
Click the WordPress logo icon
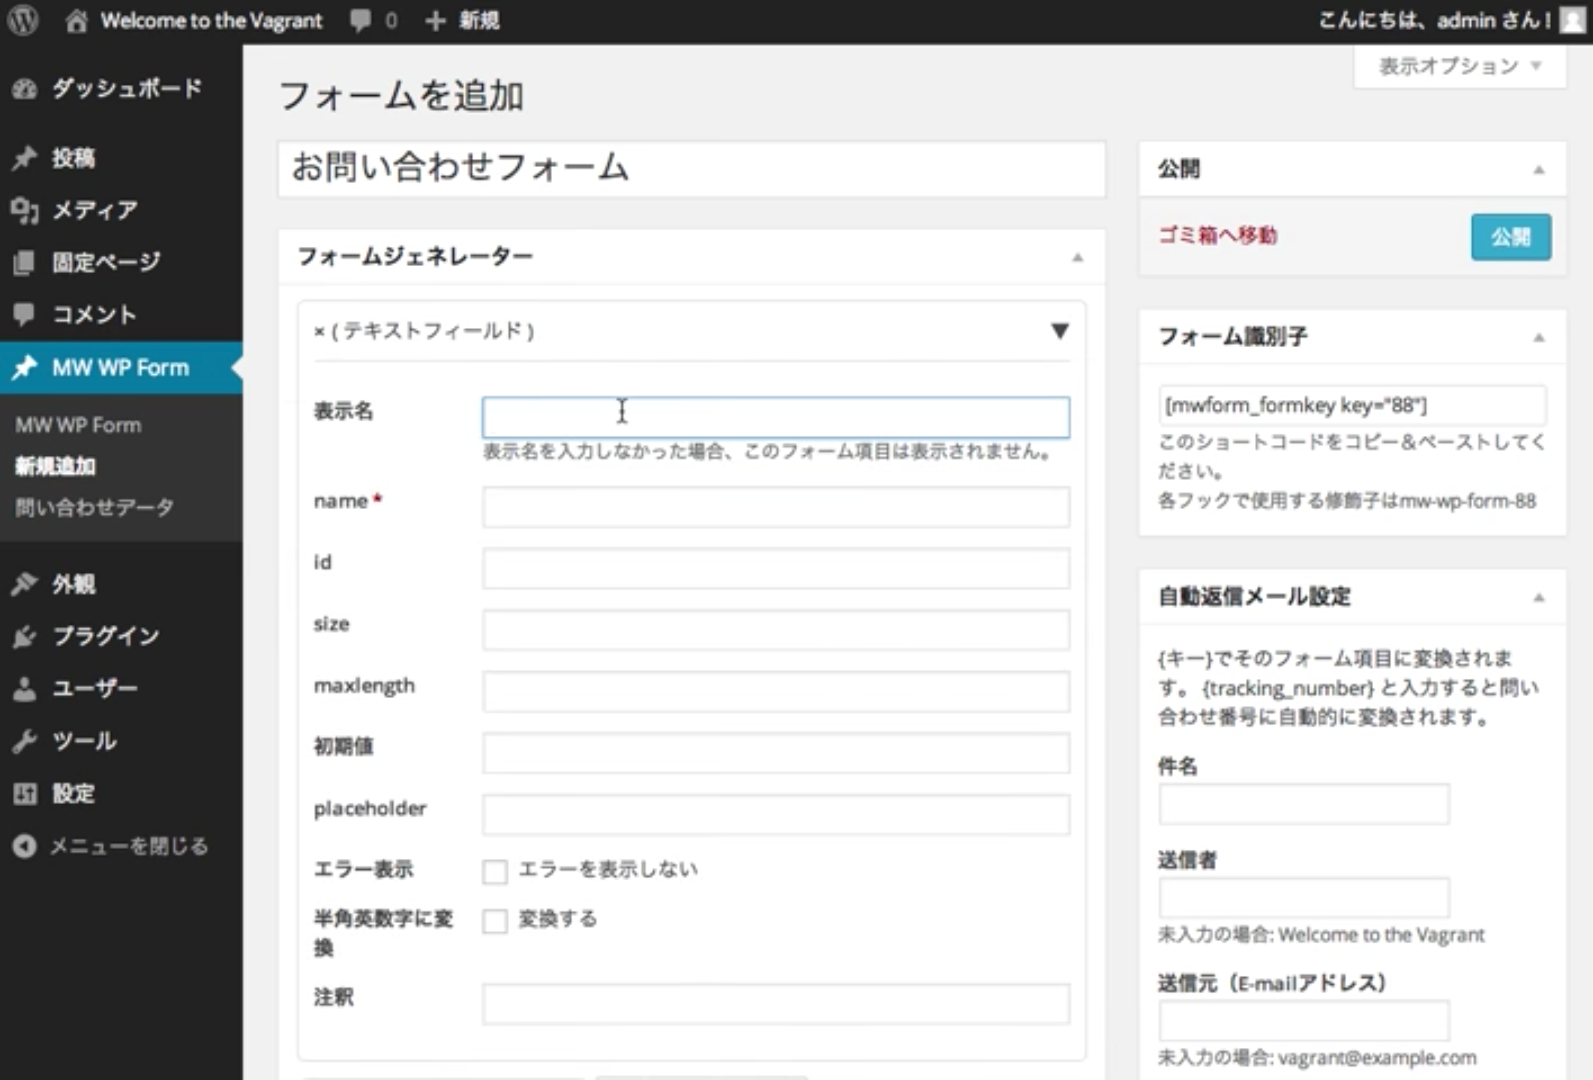(22, 20)
